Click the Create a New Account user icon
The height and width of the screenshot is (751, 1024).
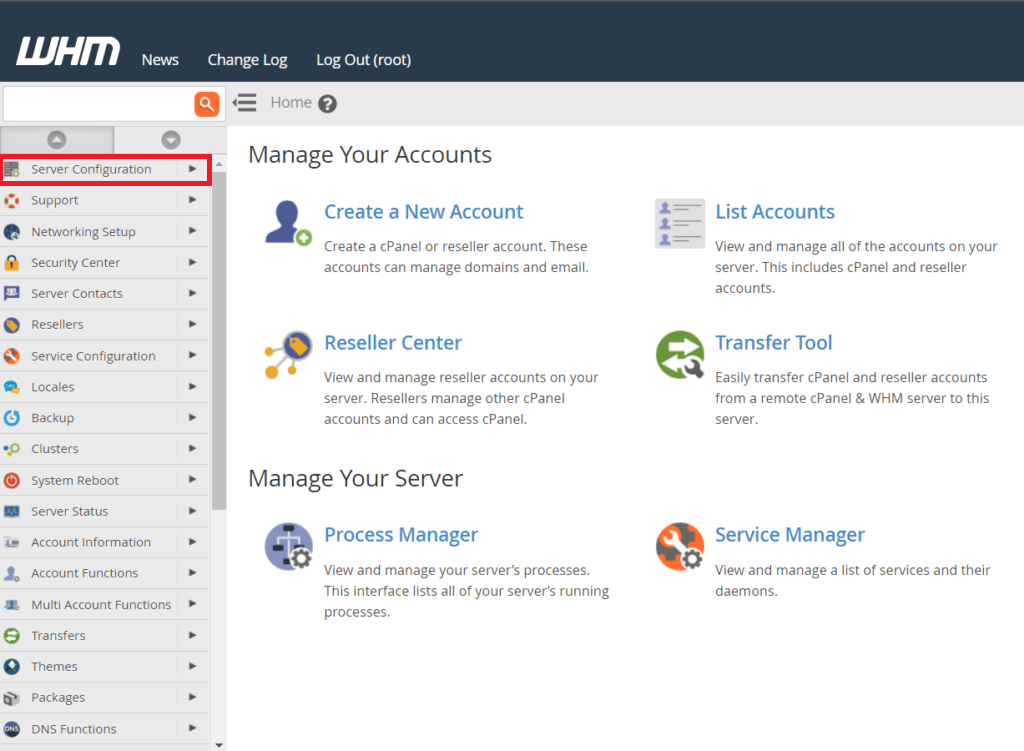(288, 223)
